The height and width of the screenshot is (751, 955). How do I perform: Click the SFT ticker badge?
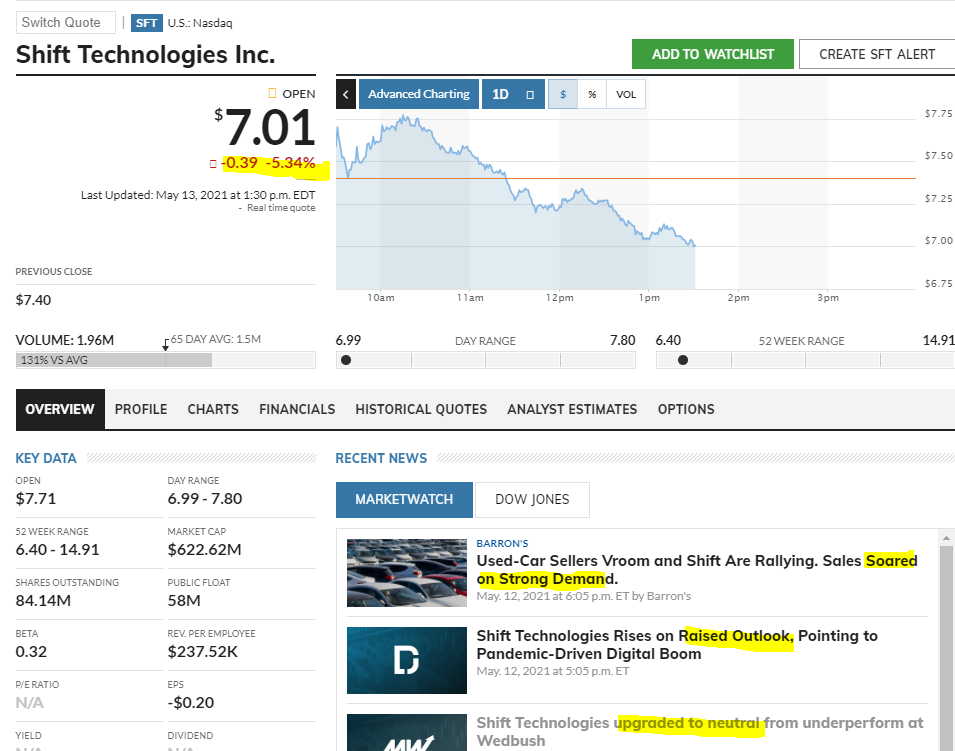pos(147,23)
